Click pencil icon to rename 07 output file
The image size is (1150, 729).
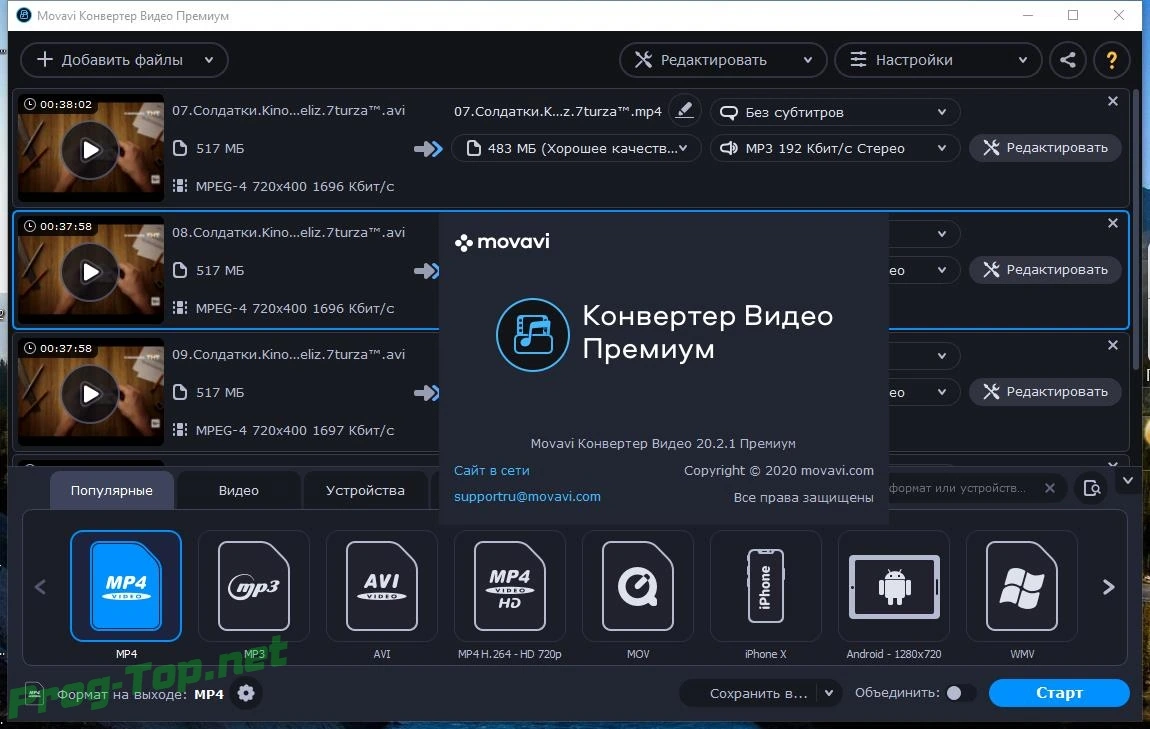coord(684,111)
